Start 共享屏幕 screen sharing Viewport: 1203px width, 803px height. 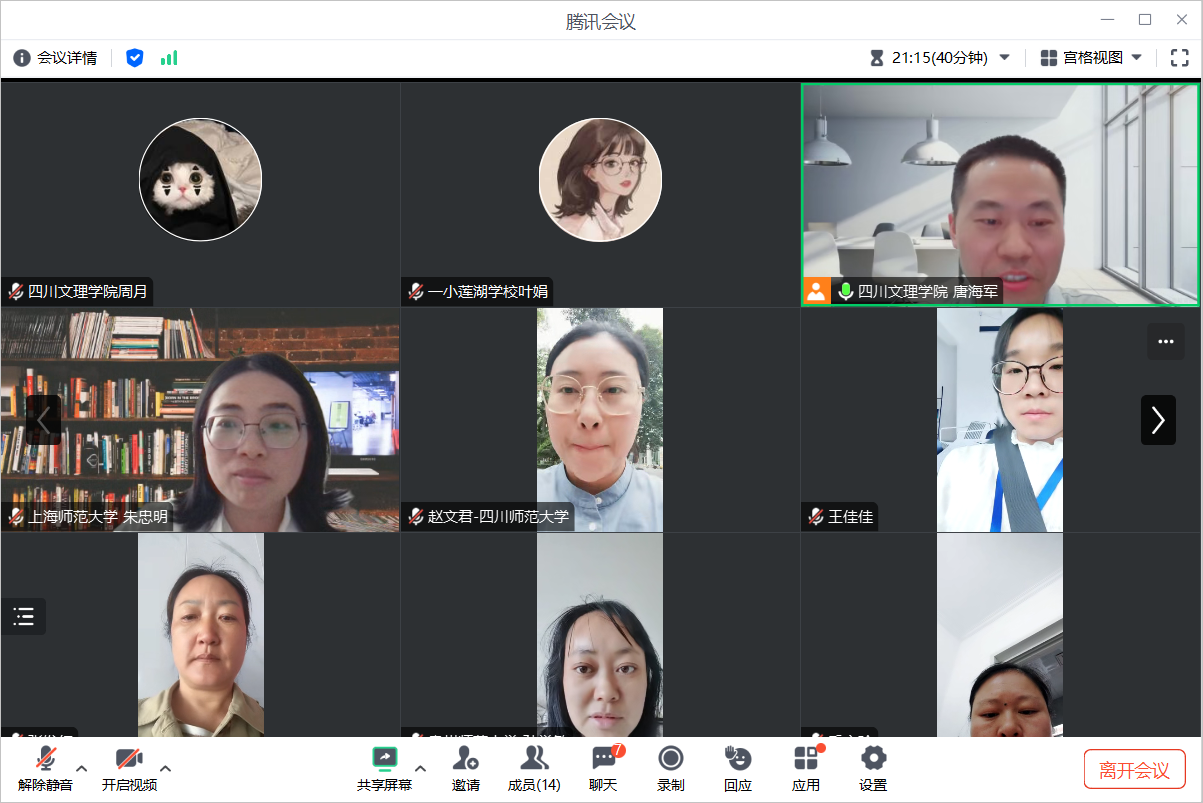click(x=384, y=768)
